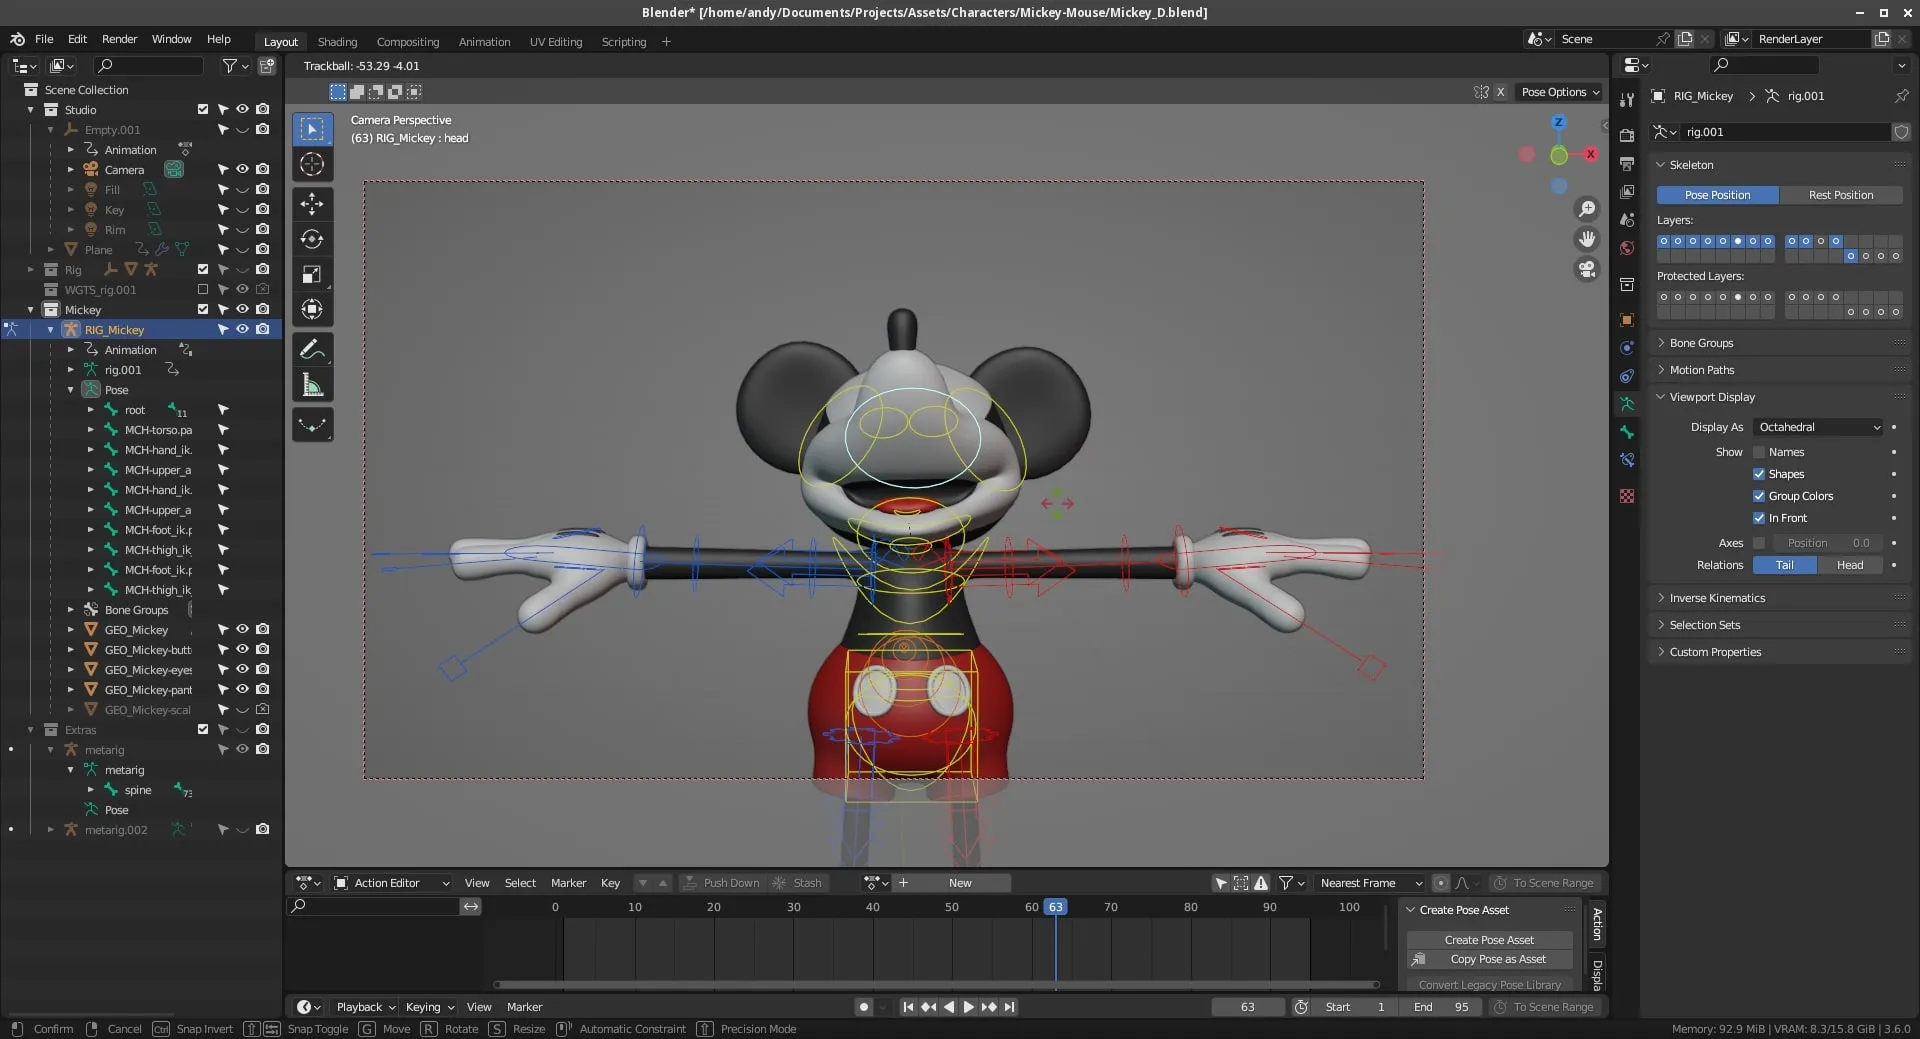Expand the Bone Groups panel
The width and height of the screenshot is (1920, 1039).
(1700, 343)
